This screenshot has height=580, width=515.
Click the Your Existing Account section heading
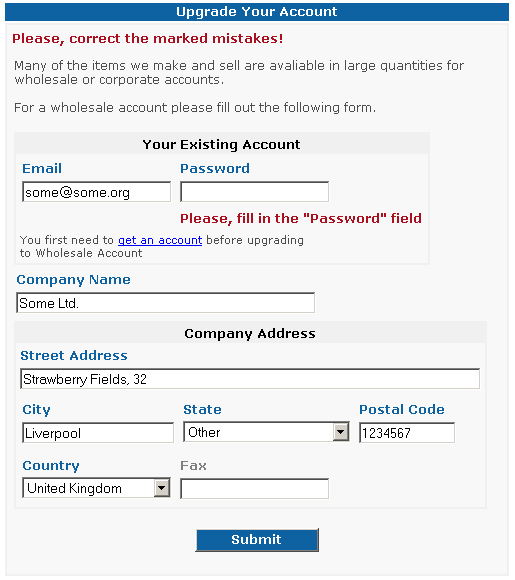click(222, 144)
